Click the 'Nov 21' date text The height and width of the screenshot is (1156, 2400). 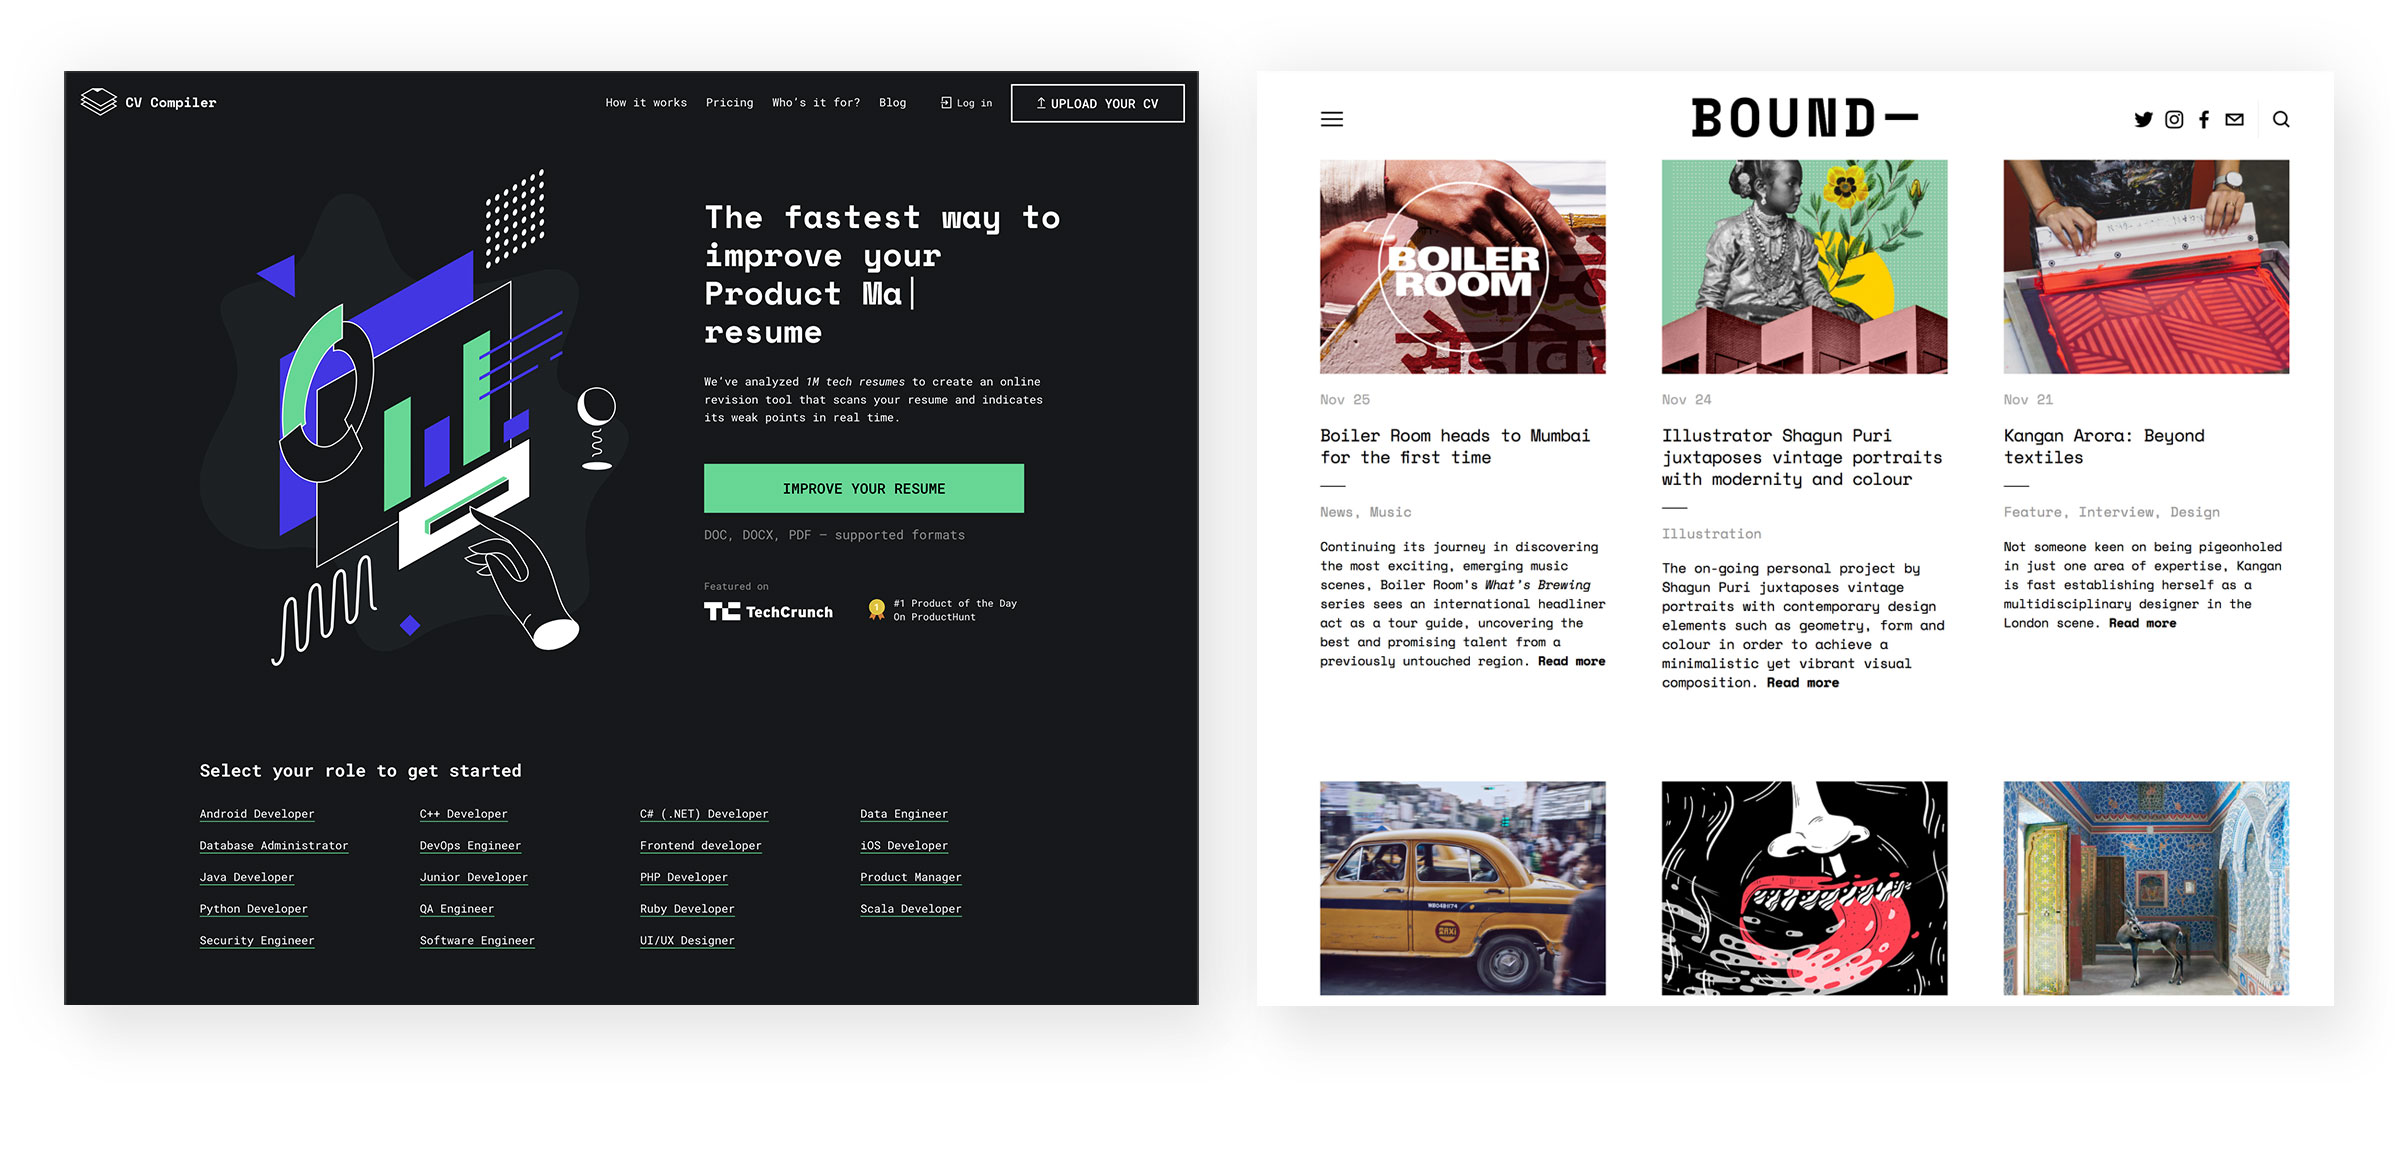[x=2028, y=400]
